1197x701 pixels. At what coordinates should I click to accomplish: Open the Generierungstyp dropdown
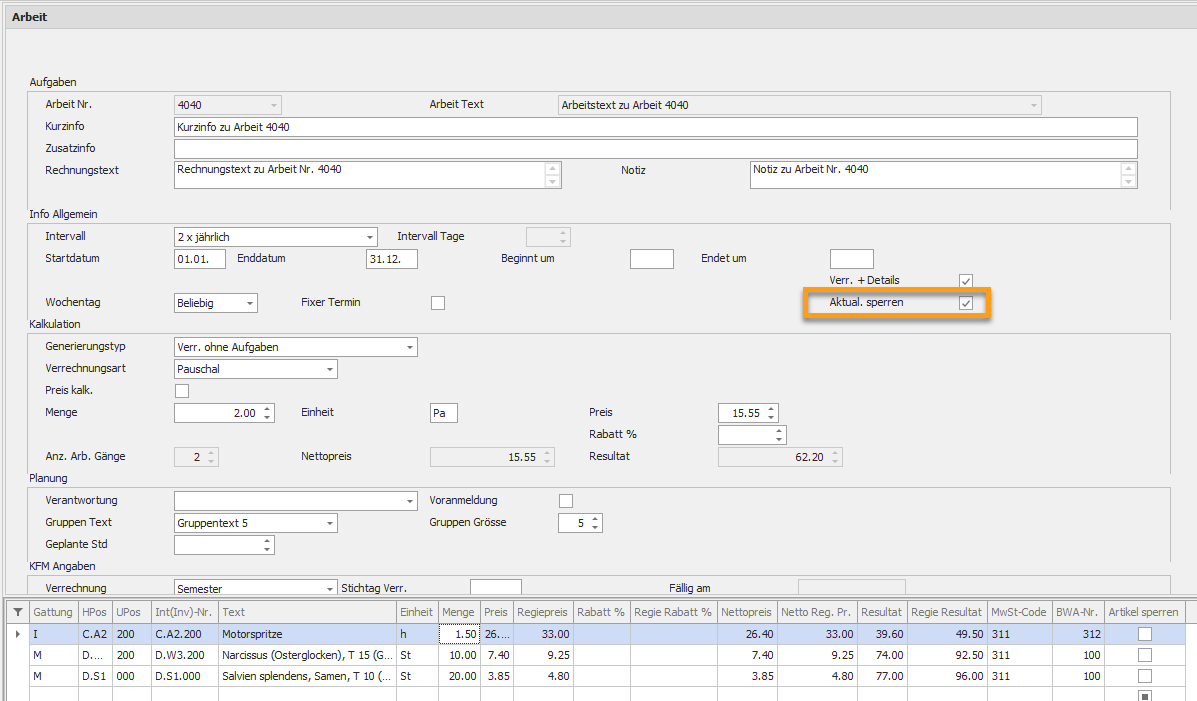point(409,347)
